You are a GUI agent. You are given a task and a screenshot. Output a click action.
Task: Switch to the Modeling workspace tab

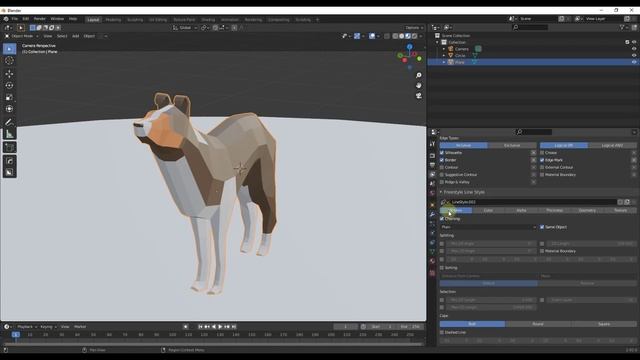(x=113, y=20)
